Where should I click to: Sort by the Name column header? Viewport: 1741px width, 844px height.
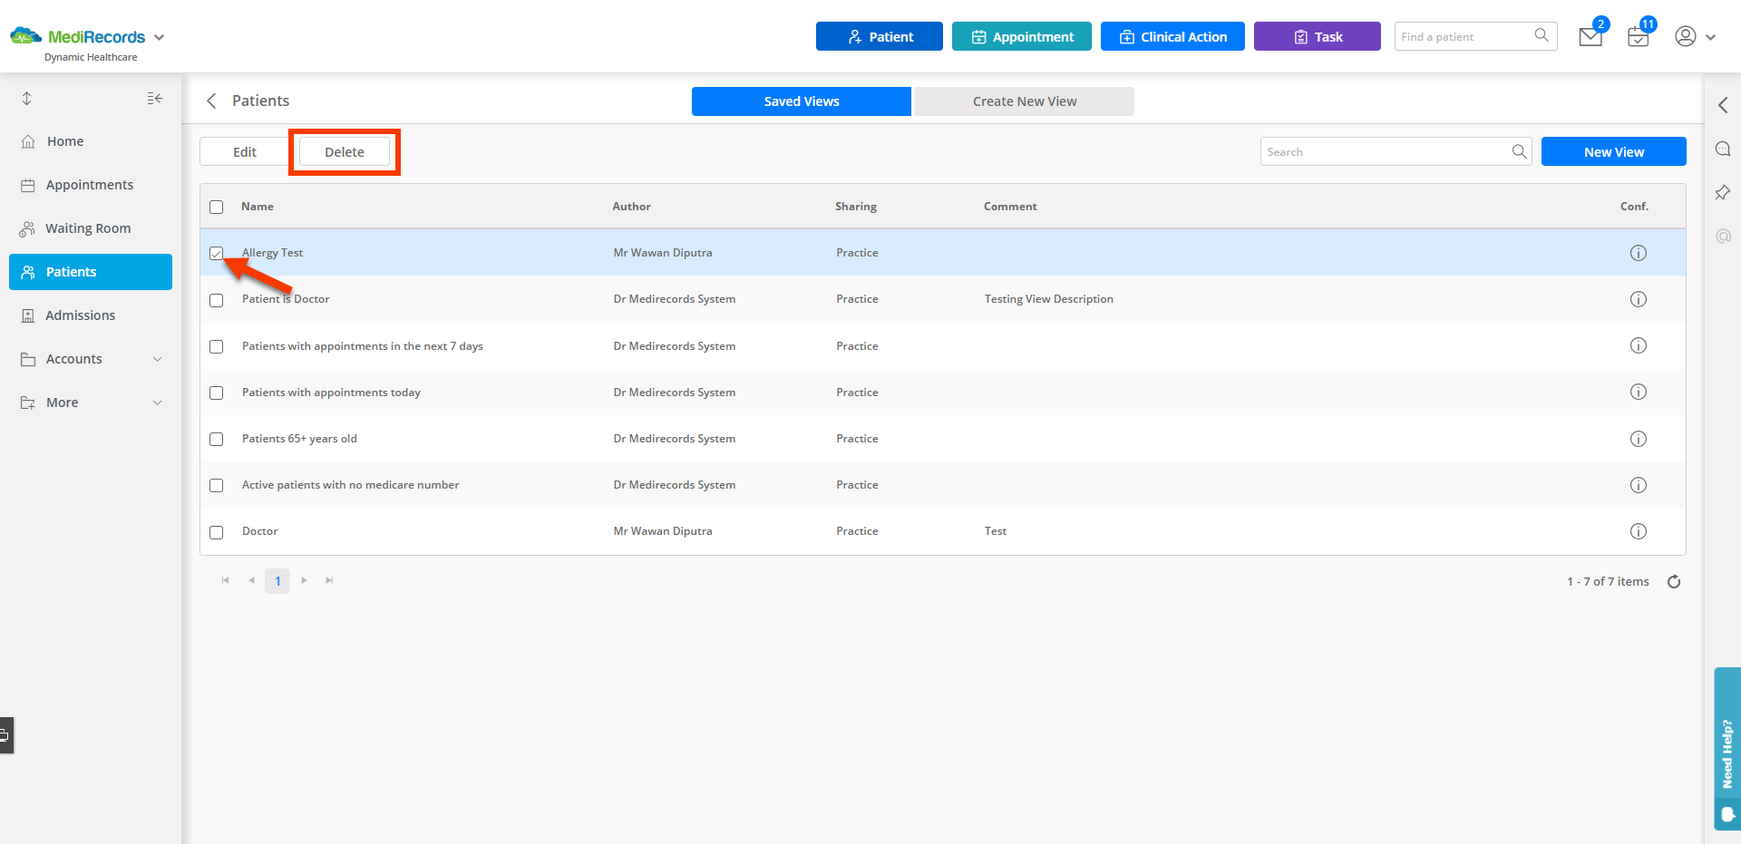257,207
